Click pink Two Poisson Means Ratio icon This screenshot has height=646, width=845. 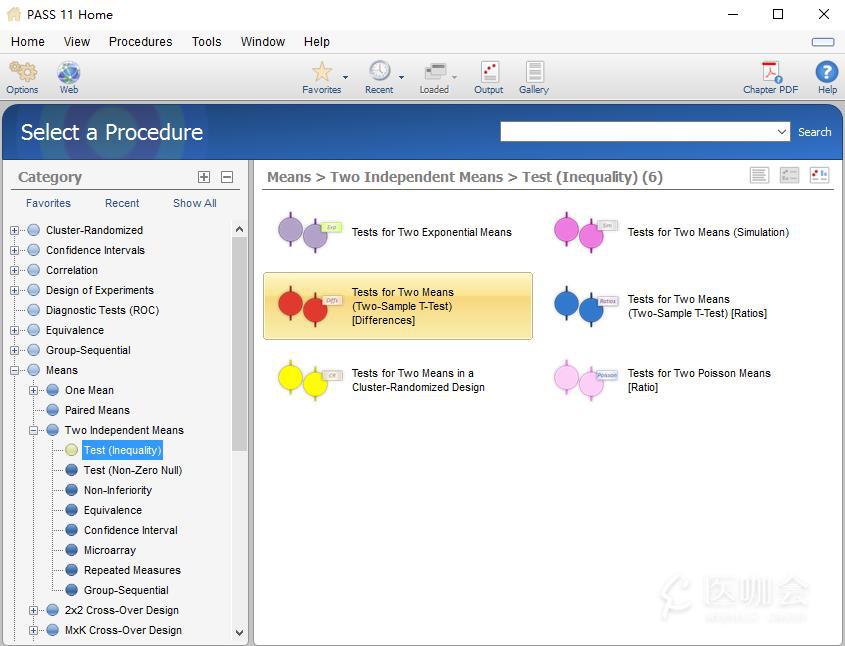pyautogui.click(x=585, y=380)
